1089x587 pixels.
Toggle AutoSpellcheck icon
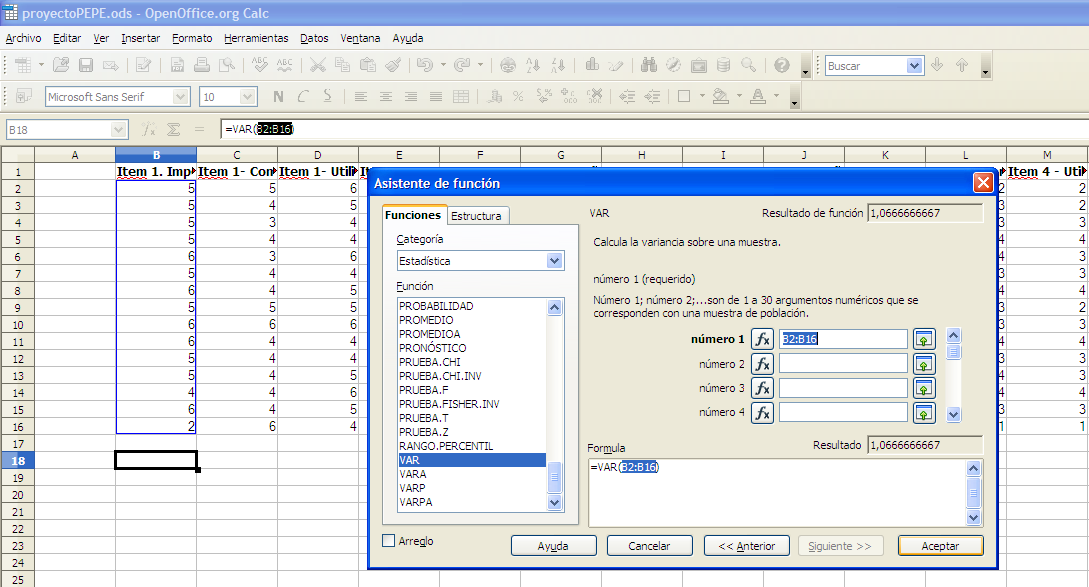(x=285, y=65)
